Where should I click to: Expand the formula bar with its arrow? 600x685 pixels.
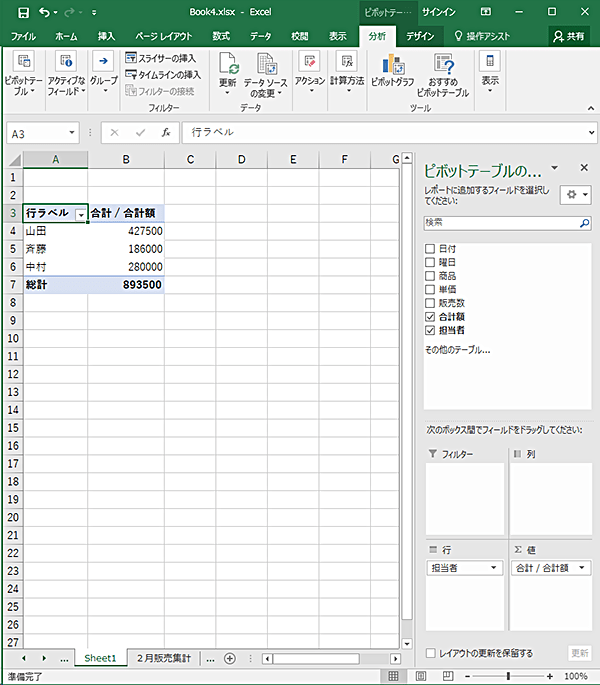(591, 132)
